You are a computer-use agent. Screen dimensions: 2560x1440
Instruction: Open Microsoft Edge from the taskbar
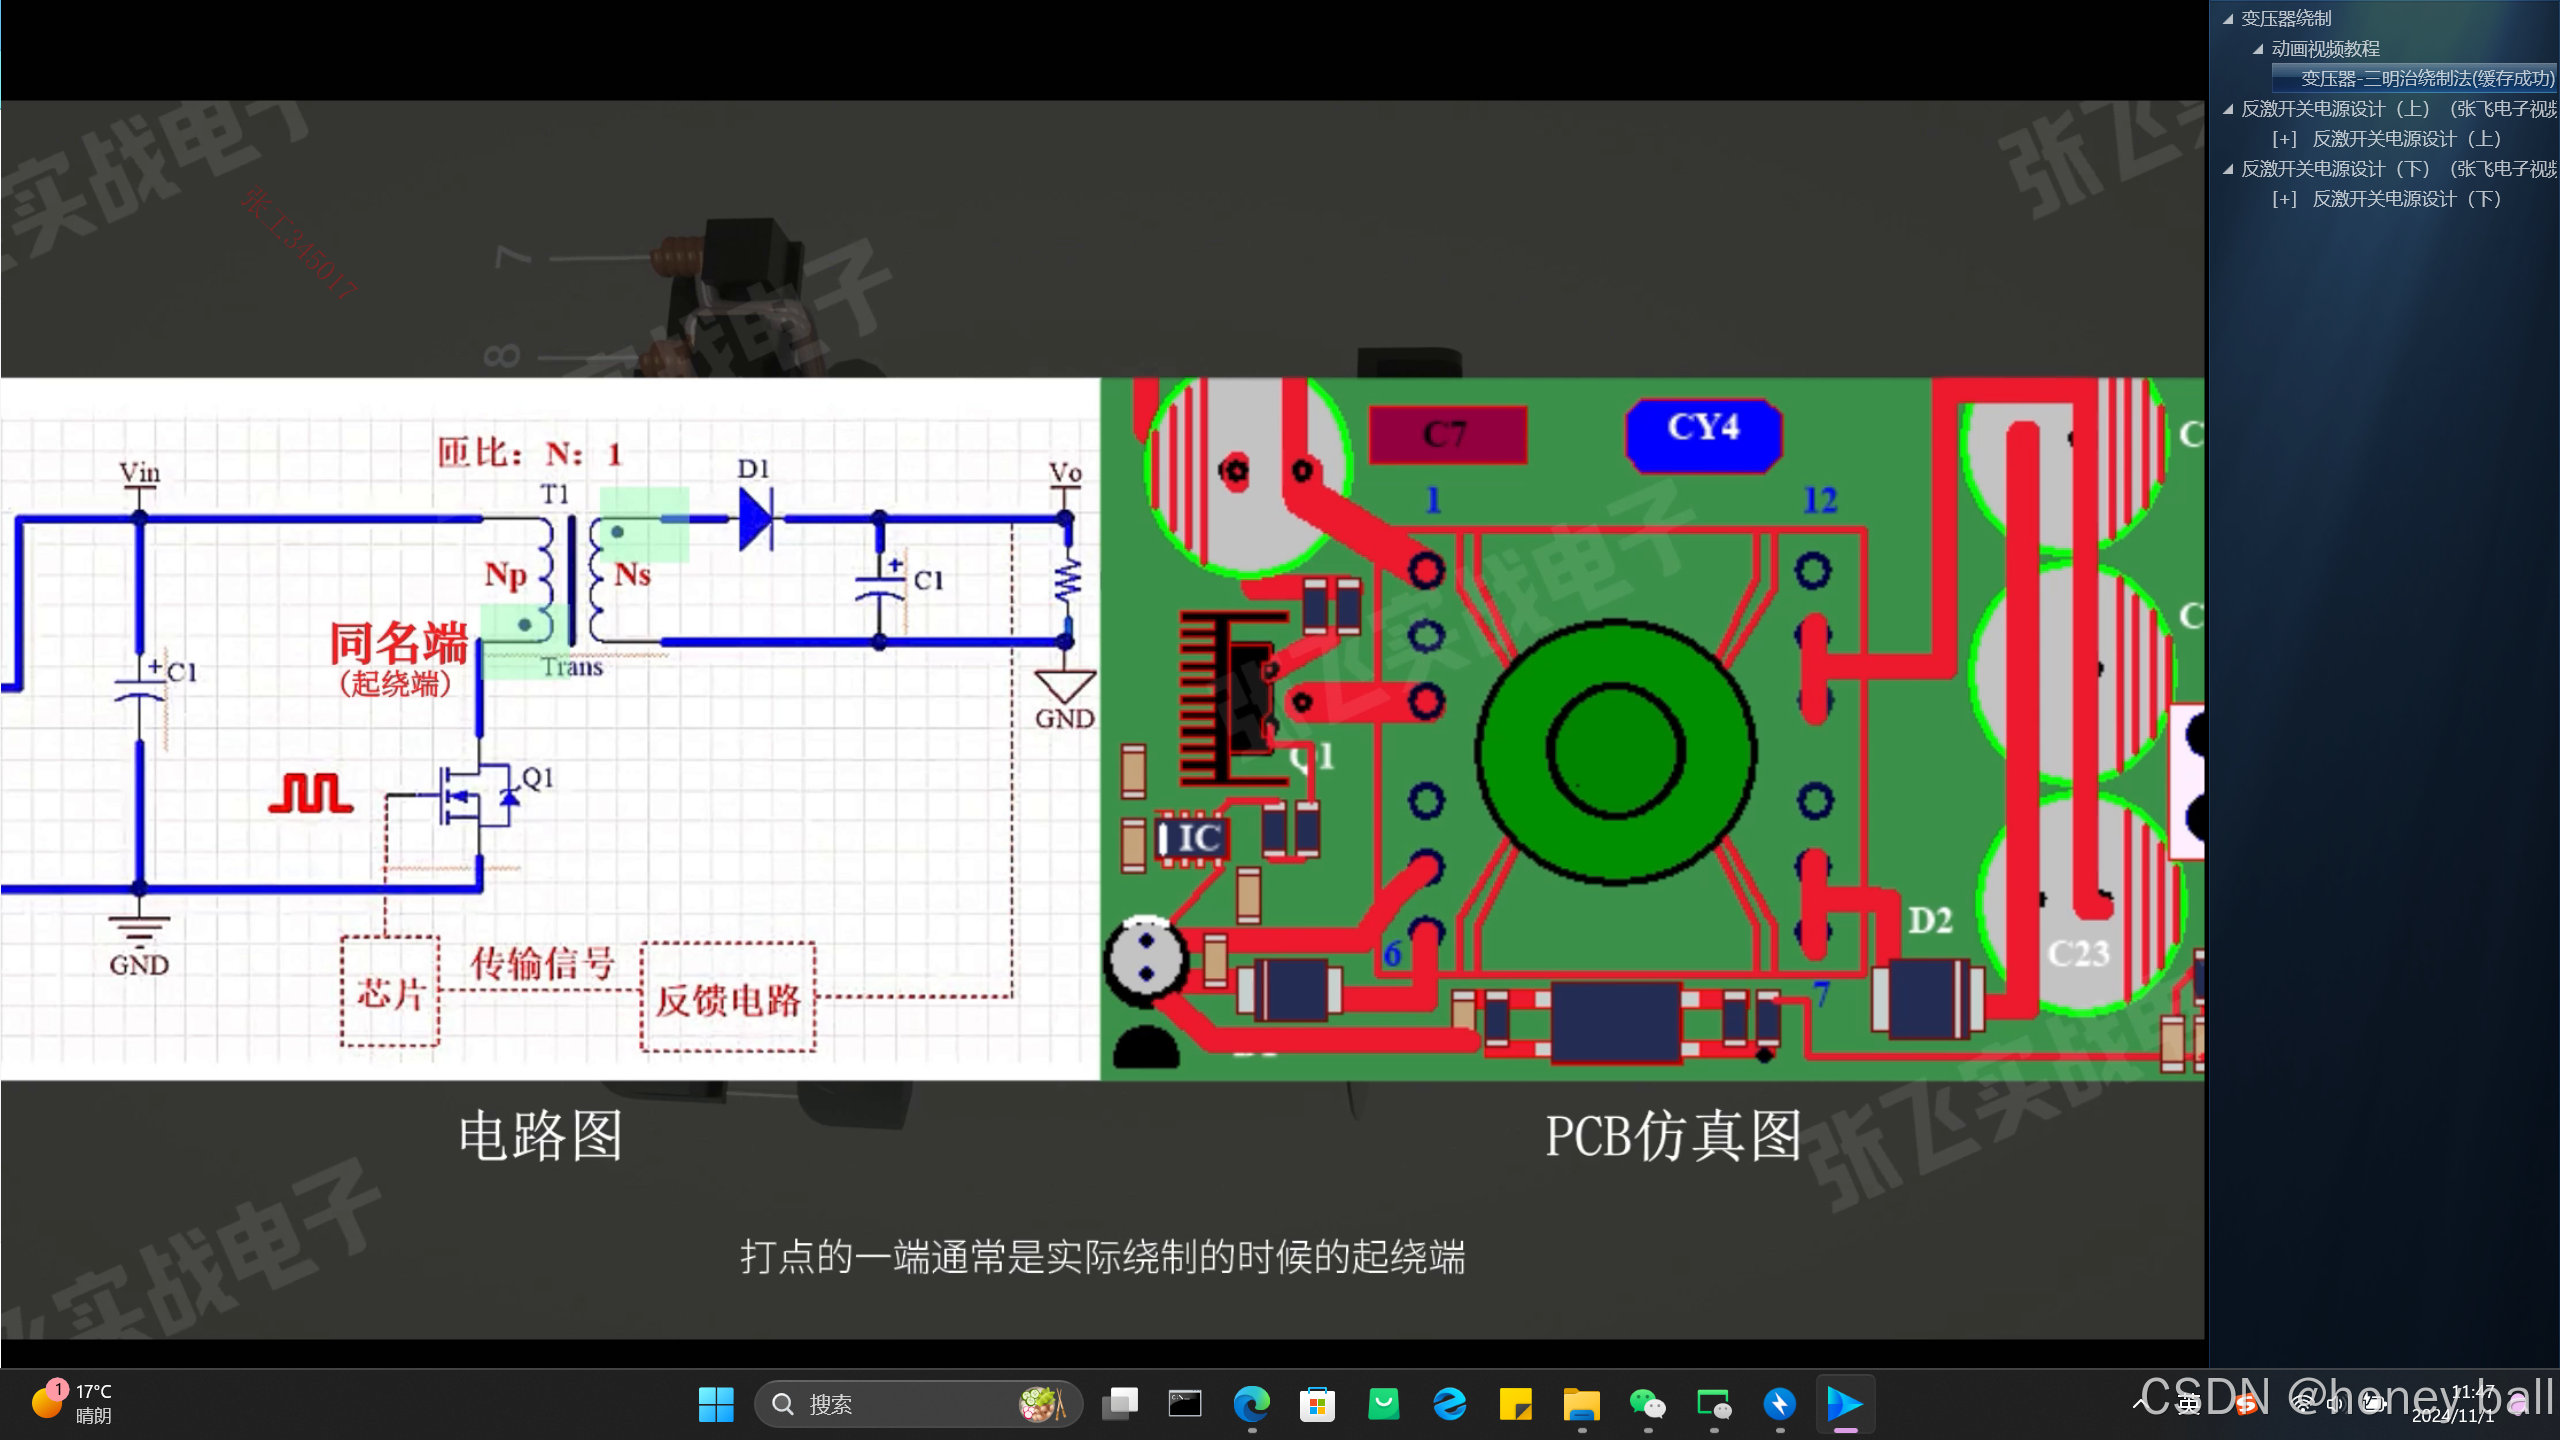point(1251,1404)
